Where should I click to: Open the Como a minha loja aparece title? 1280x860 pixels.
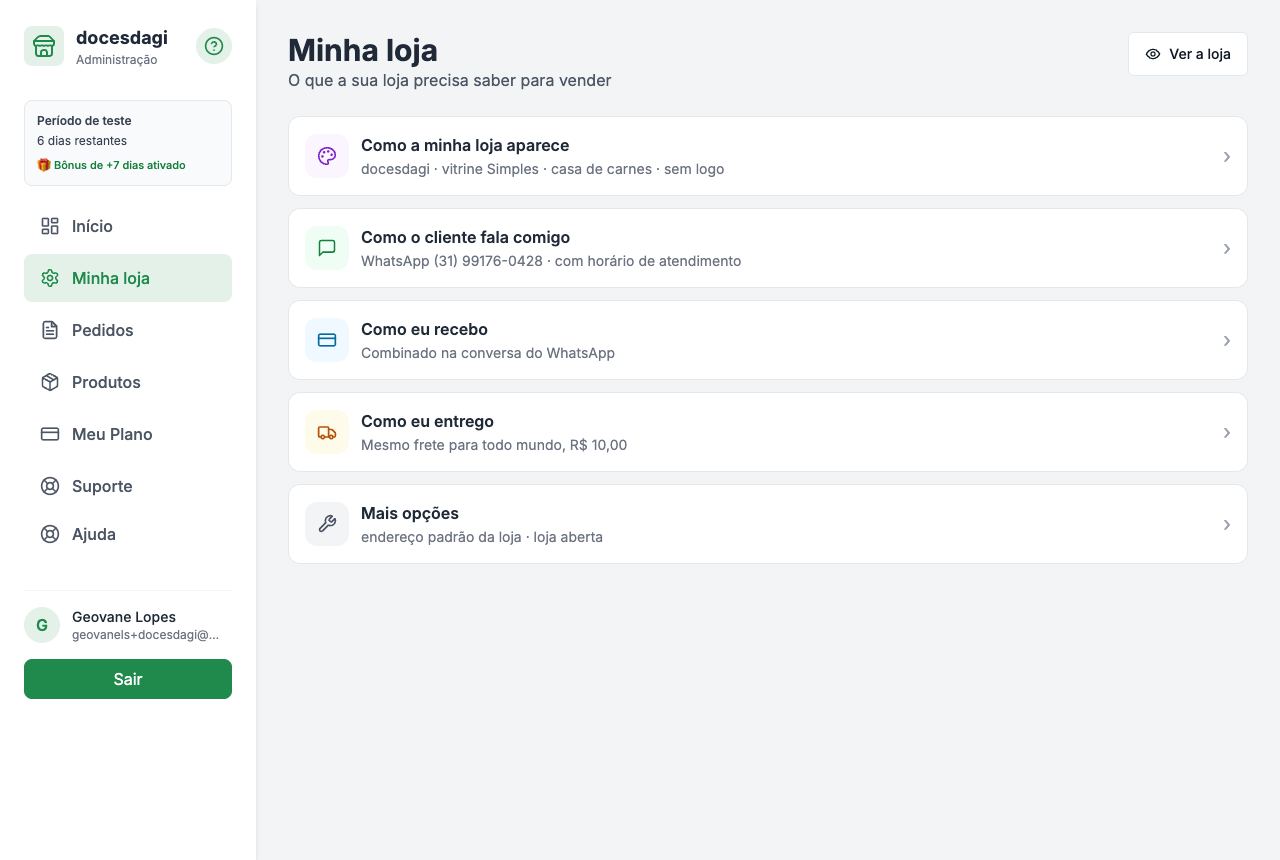(x=465, y=145)
